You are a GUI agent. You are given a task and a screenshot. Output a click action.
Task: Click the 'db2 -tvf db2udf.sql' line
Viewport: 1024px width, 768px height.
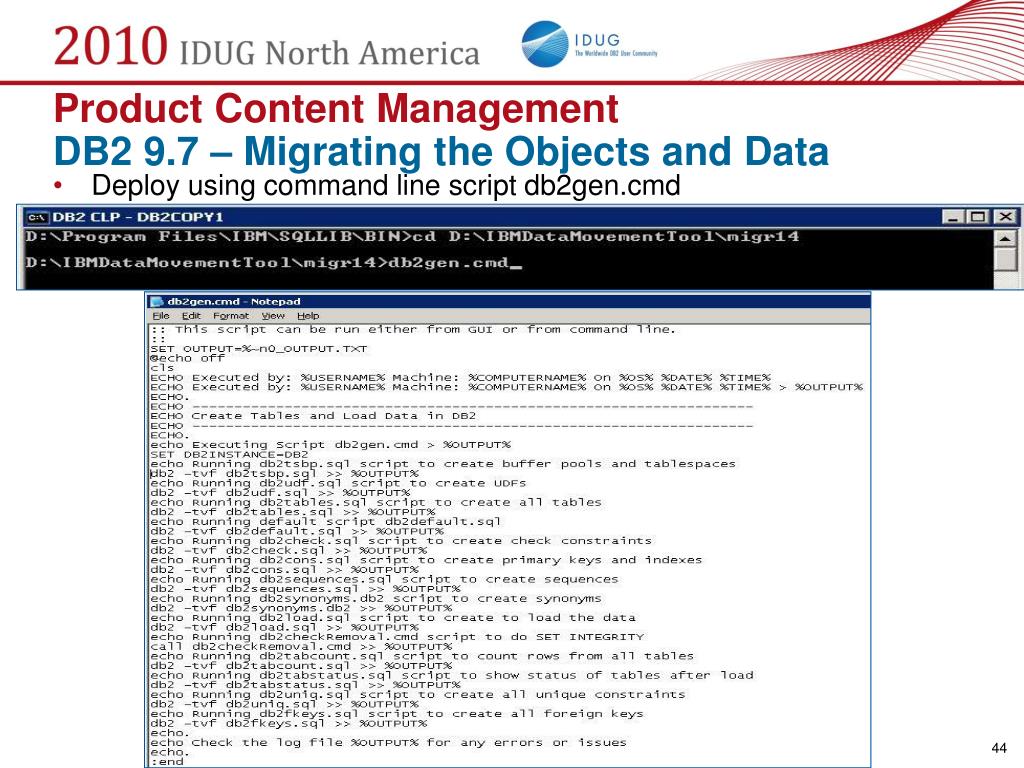point(280,493)
